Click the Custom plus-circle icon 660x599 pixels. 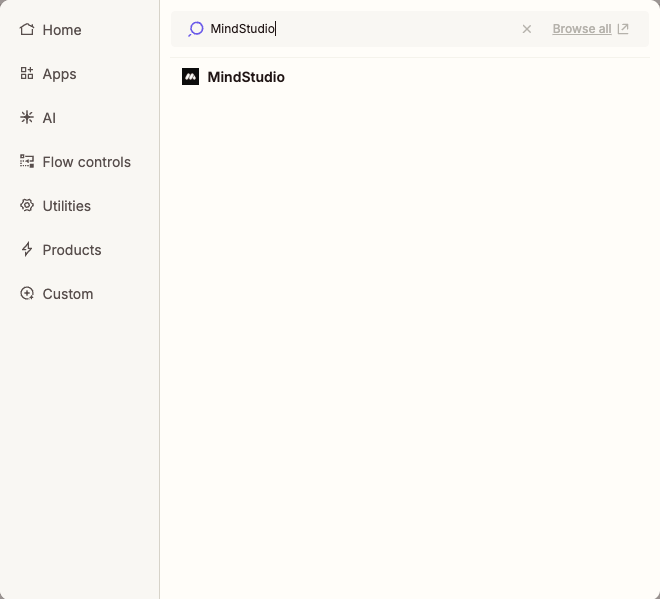[27, 293]
